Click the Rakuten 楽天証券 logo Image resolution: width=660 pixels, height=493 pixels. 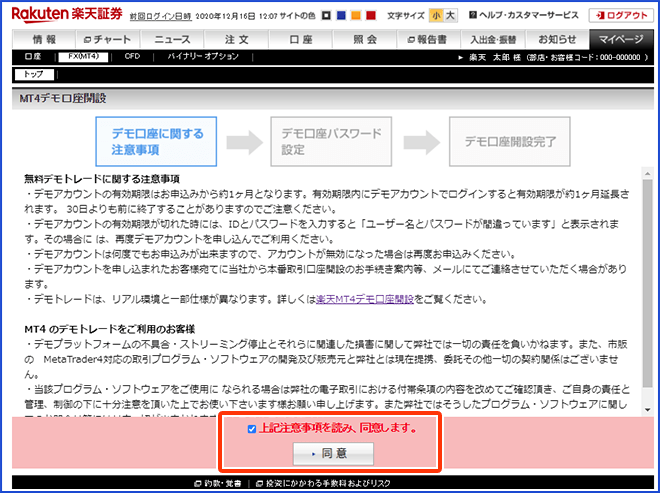point(67,15)
